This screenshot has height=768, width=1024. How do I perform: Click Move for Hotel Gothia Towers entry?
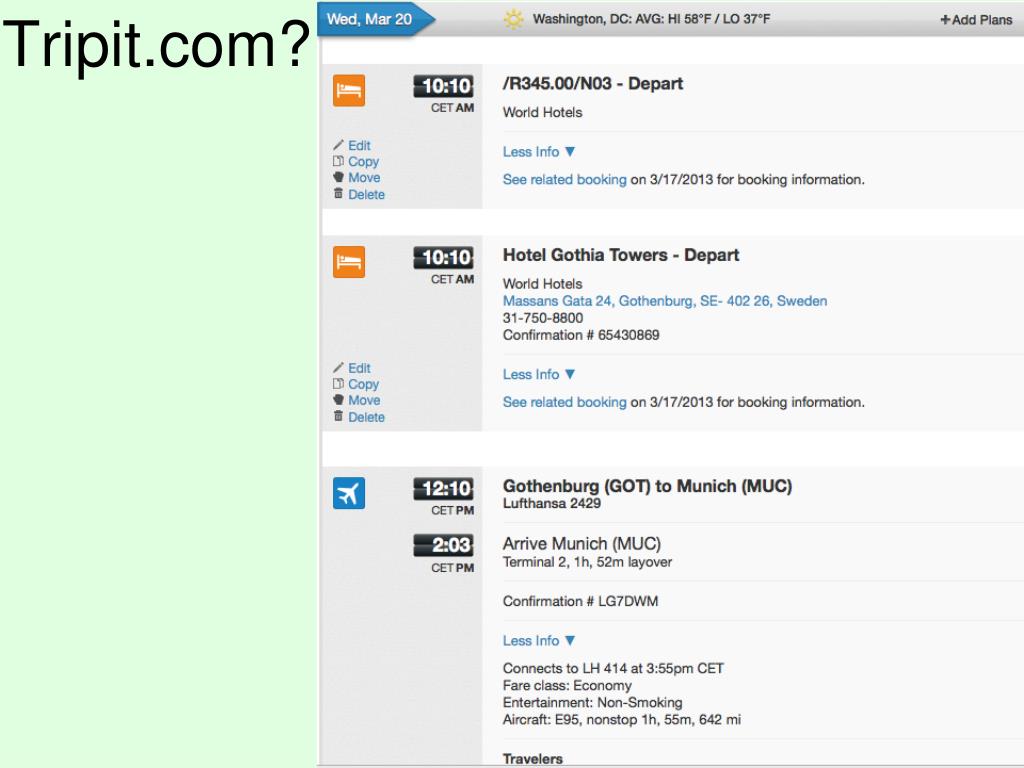click(364, 400)
